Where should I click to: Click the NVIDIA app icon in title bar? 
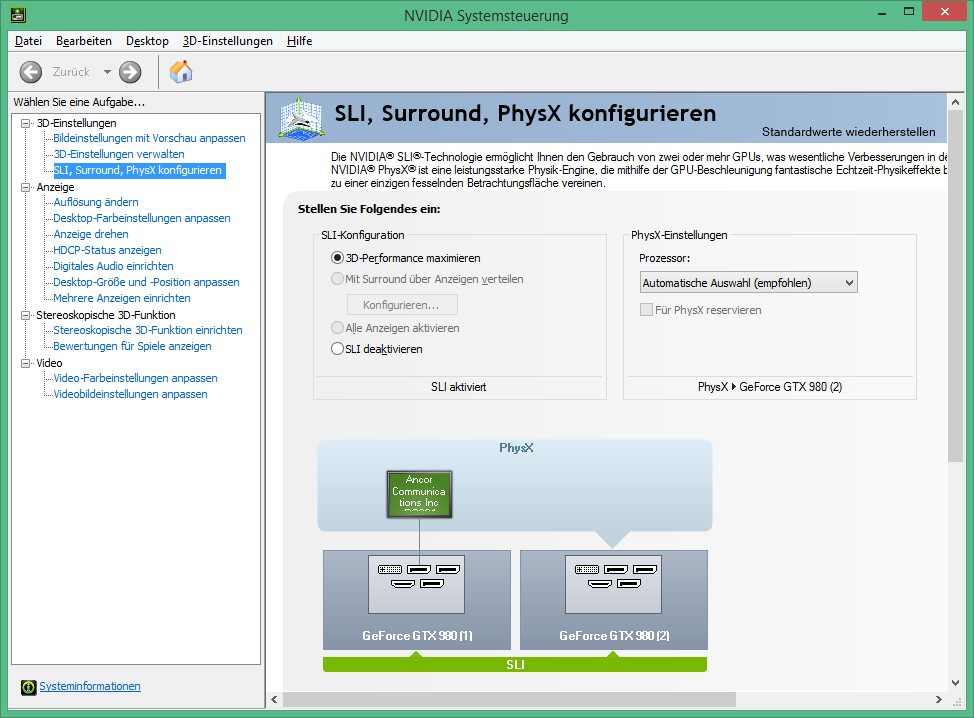(18, 15)
